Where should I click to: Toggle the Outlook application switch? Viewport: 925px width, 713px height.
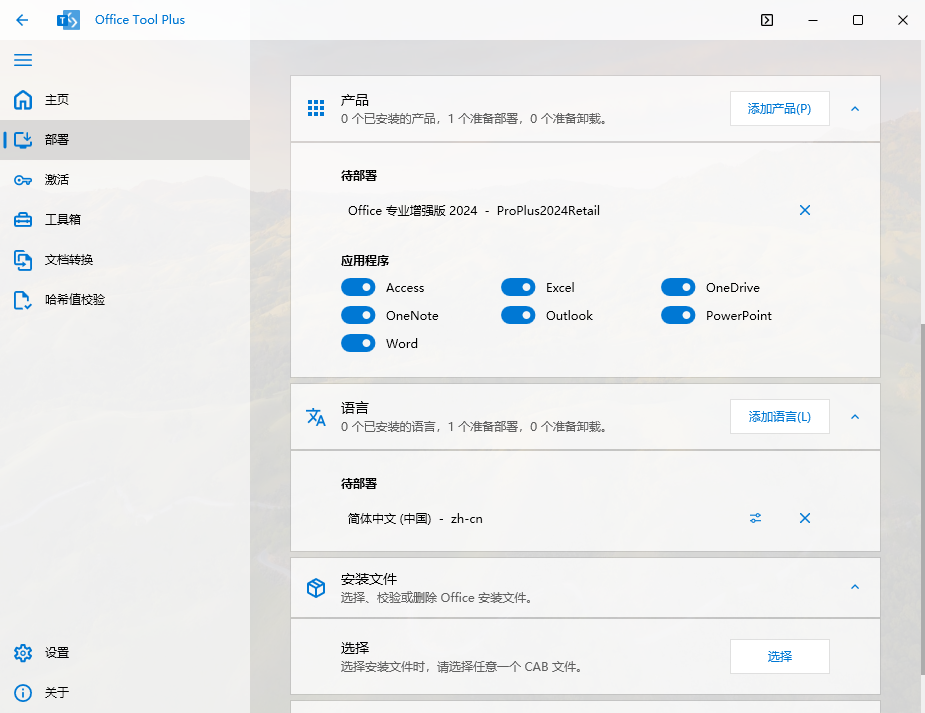coord(518,315)
